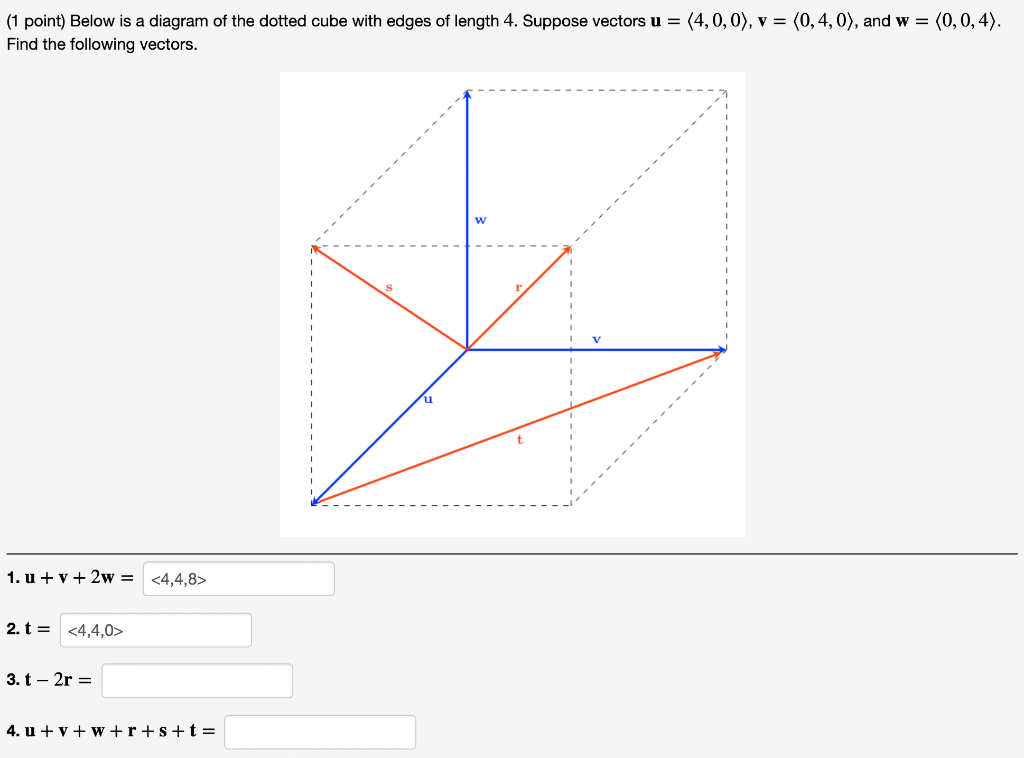This screenshot has width=1024, height=758.
Task: Click the label 1. u + v + 2w
Action: (65, 577)
